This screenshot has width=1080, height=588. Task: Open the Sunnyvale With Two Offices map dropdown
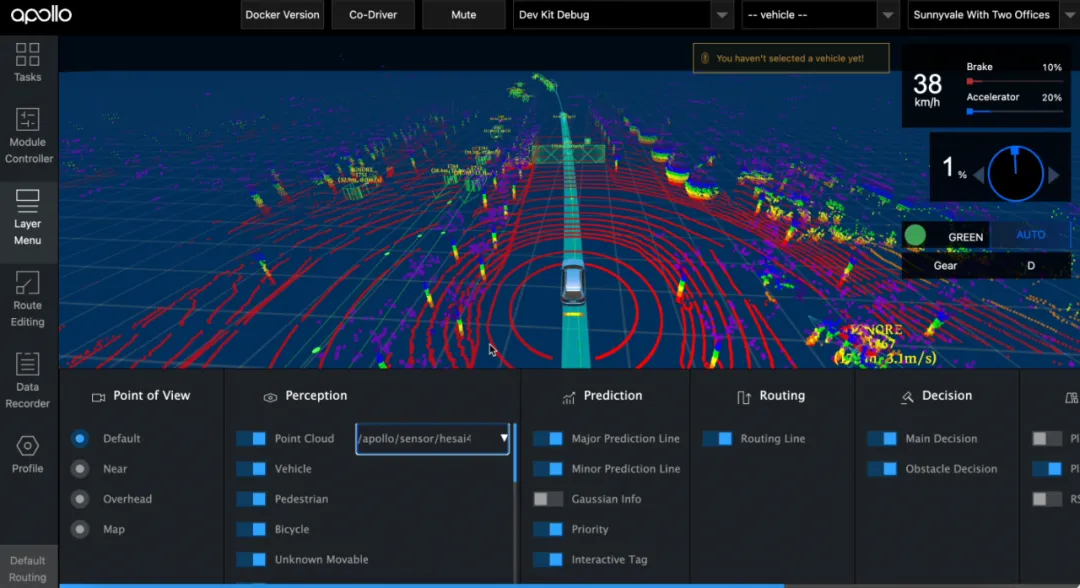(993, 14)
